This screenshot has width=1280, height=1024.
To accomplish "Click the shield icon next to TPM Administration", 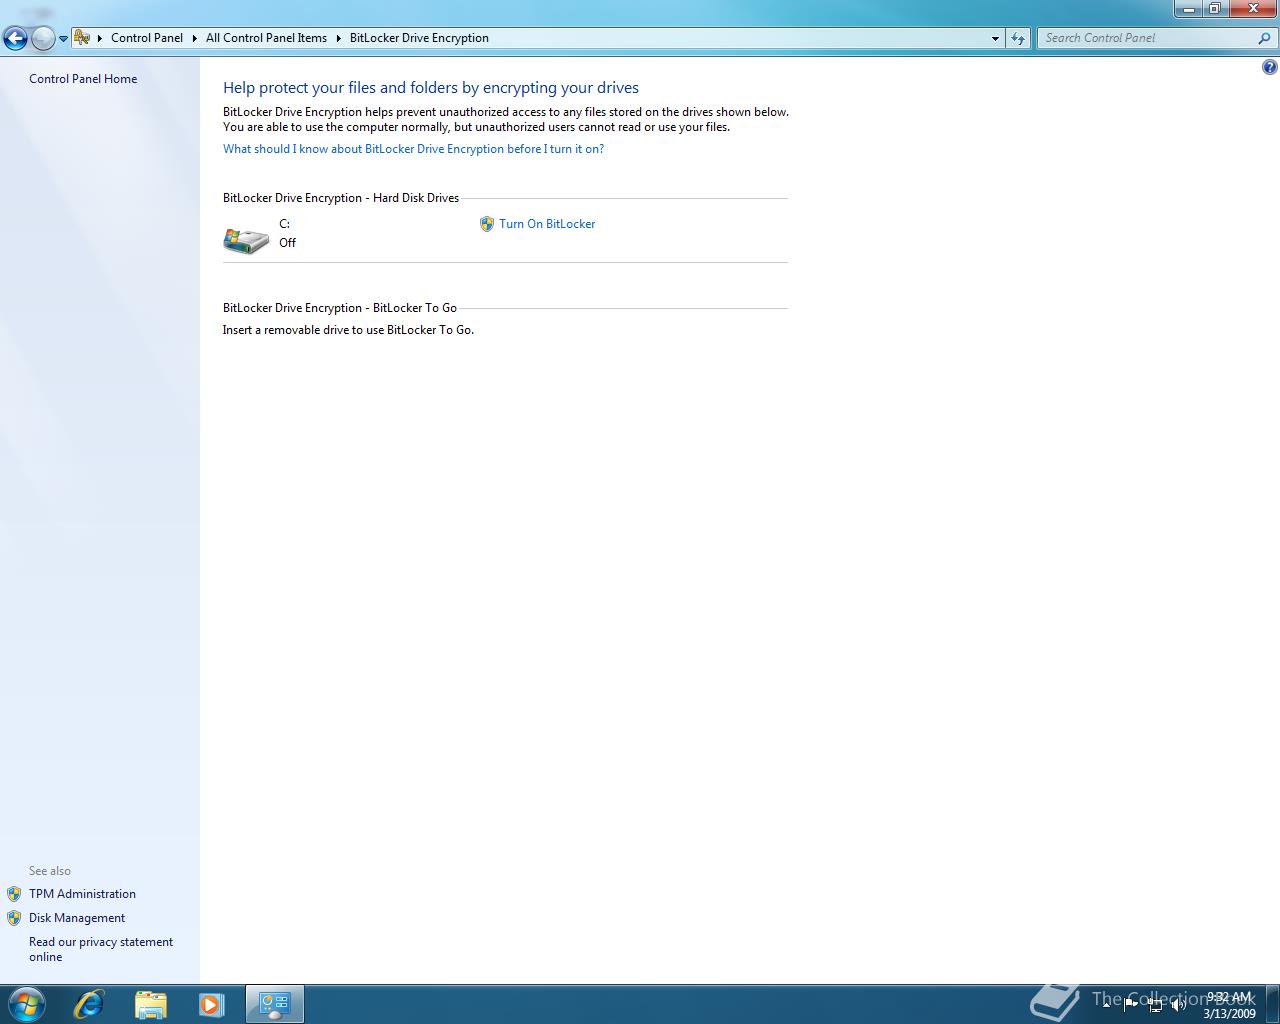I will [x=14, y=894].
